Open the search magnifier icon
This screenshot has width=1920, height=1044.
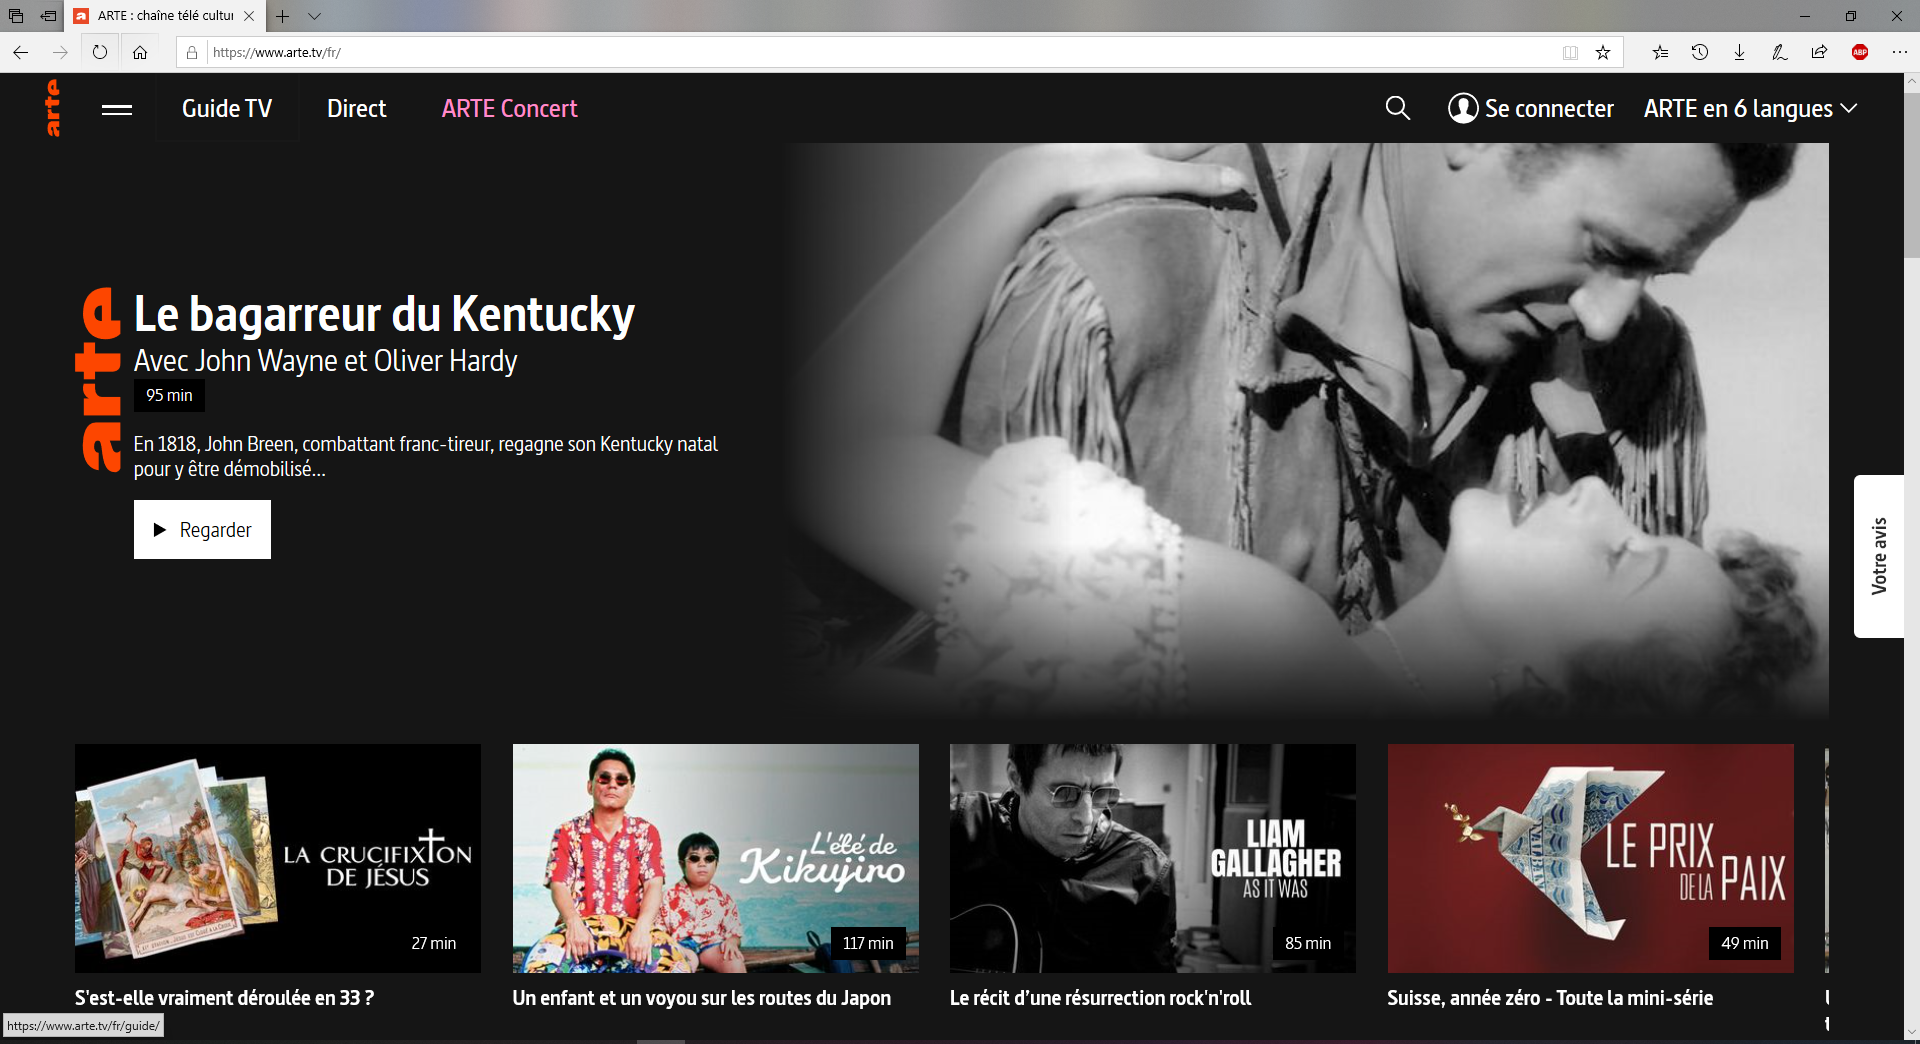click(1398, 108)
